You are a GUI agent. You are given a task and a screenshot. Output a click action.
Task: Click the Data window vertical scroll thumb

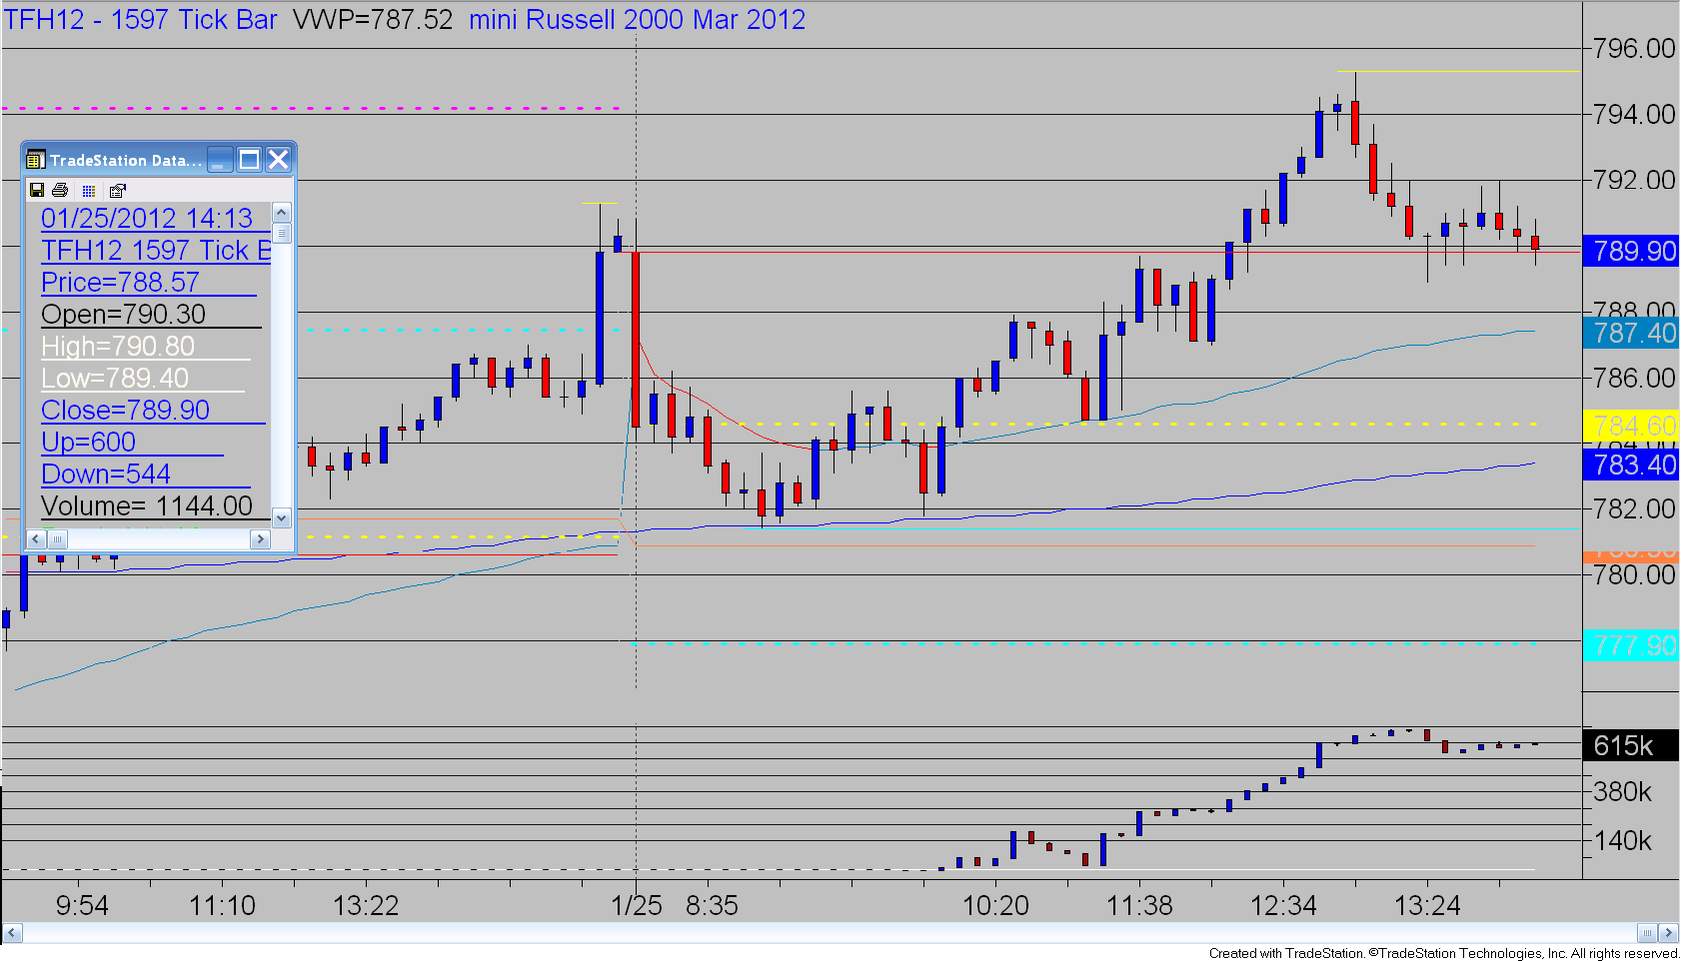click(x=281, y=232)
